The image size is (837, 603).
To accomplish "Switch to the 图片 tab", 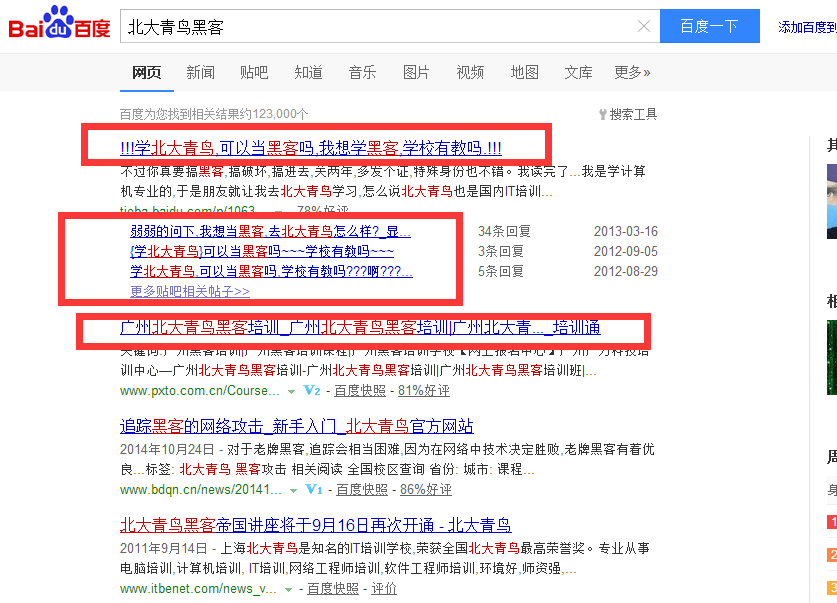I will [x=416, y=73].
